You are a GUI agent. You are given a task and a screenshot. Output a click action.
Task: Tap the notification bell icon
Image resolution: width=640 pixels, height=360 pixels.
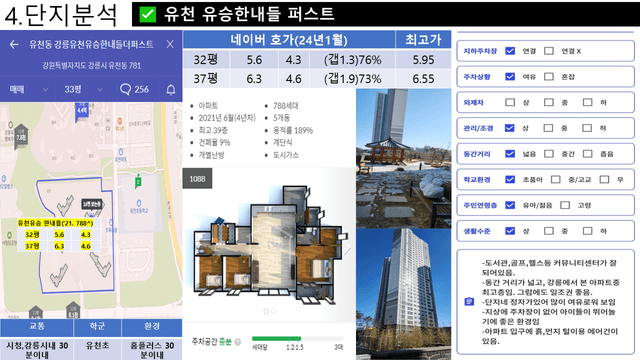[x=171, y=89]
